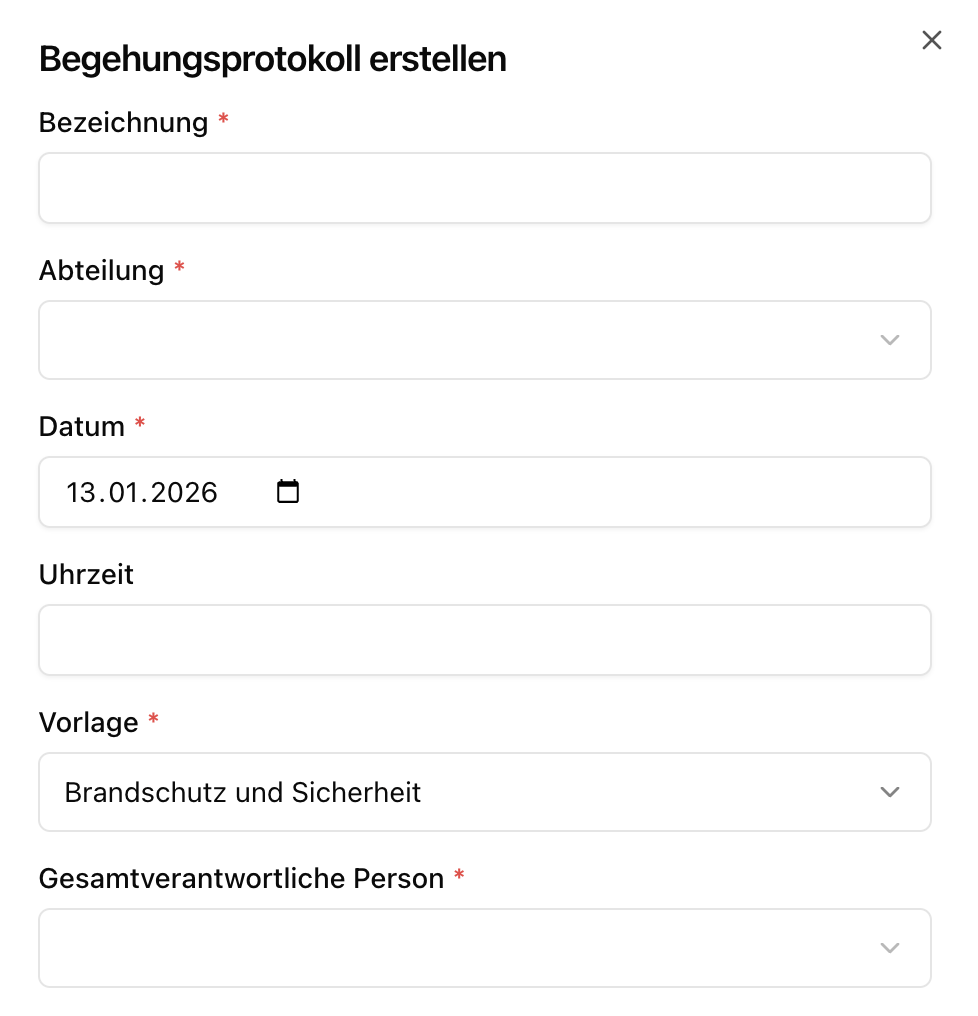Select the Brandschutz und Sicherheit text

(x=241, y=792)
